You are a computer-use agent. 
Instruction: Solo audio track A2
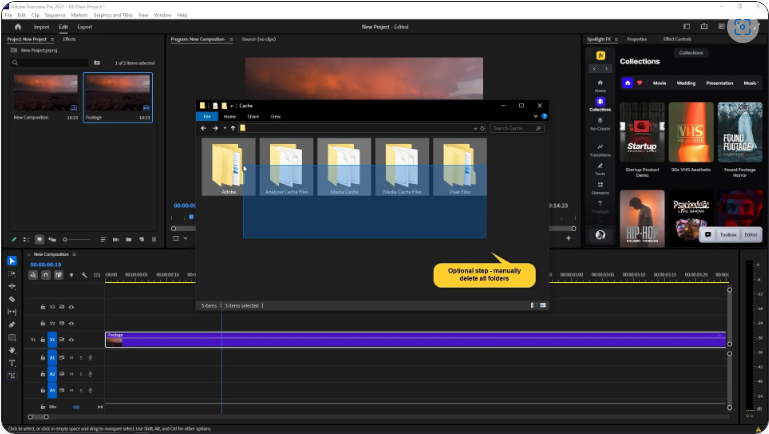coord(81,374)
